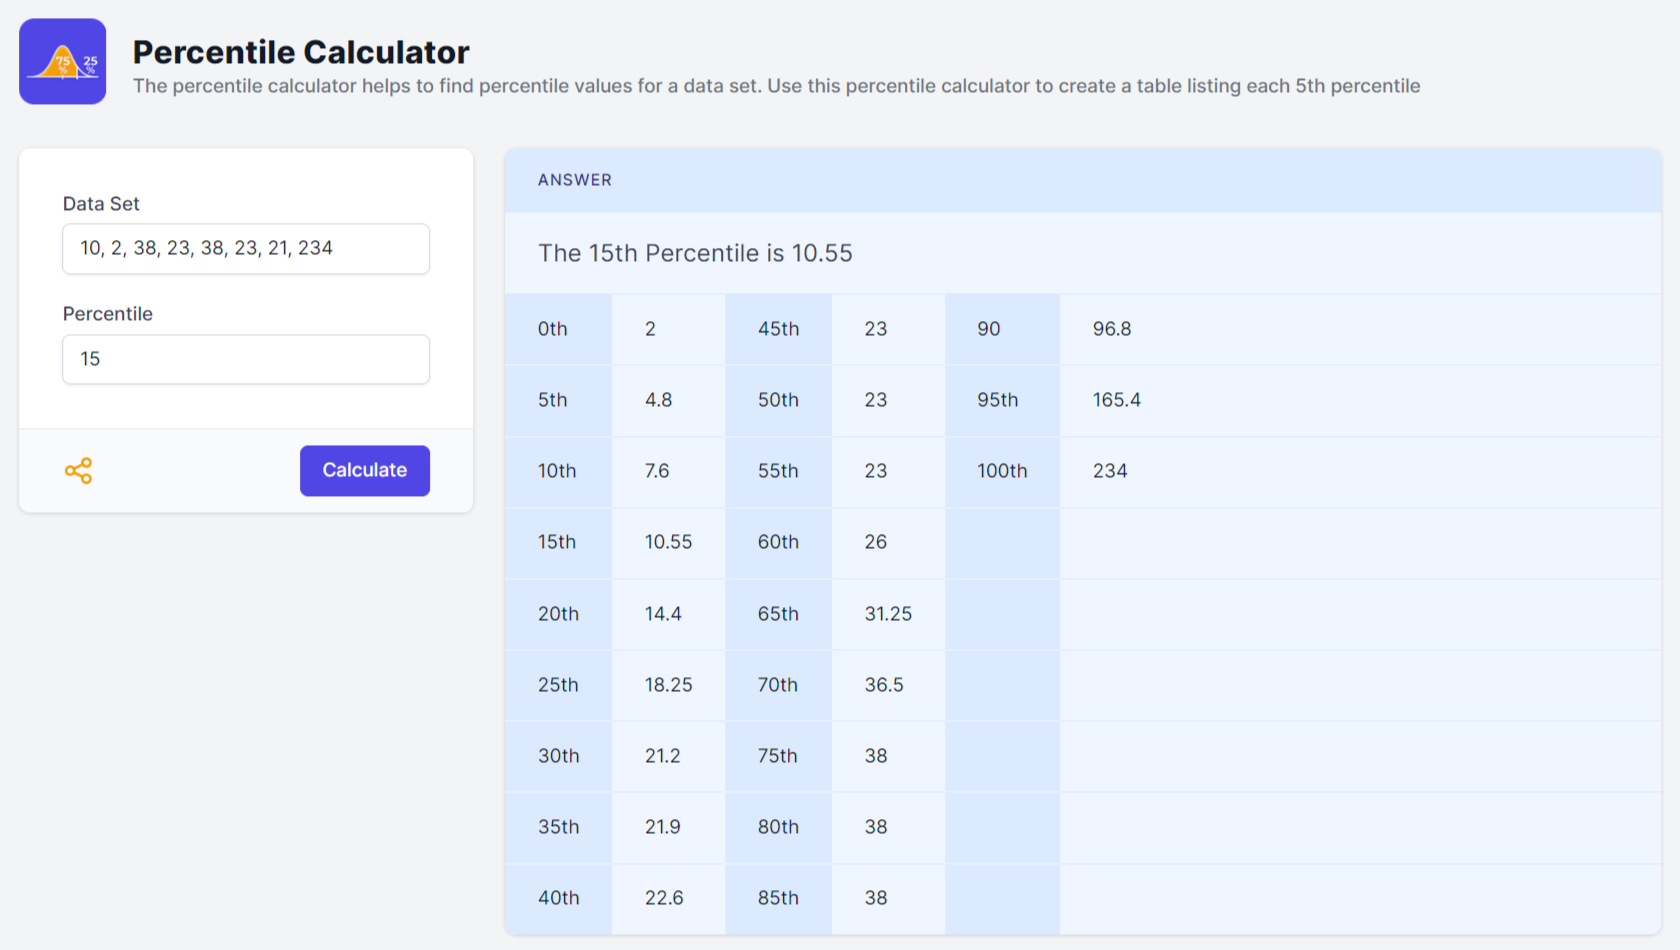Click the 0th percentile row label
The width and height of the screenshot is (1680, 950).
click(553, 329)
